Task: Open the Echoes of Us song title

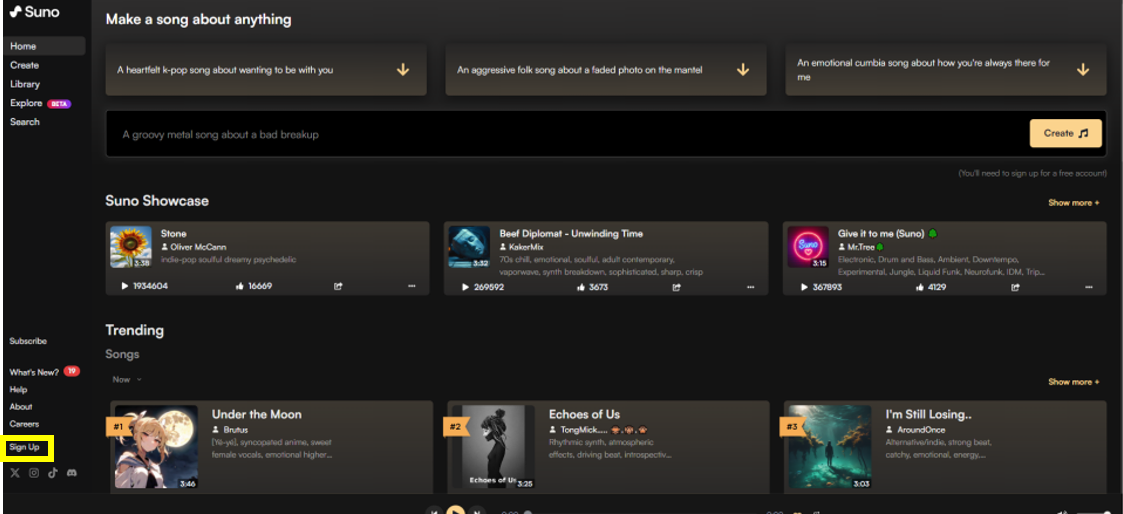Action: point(584,414)
